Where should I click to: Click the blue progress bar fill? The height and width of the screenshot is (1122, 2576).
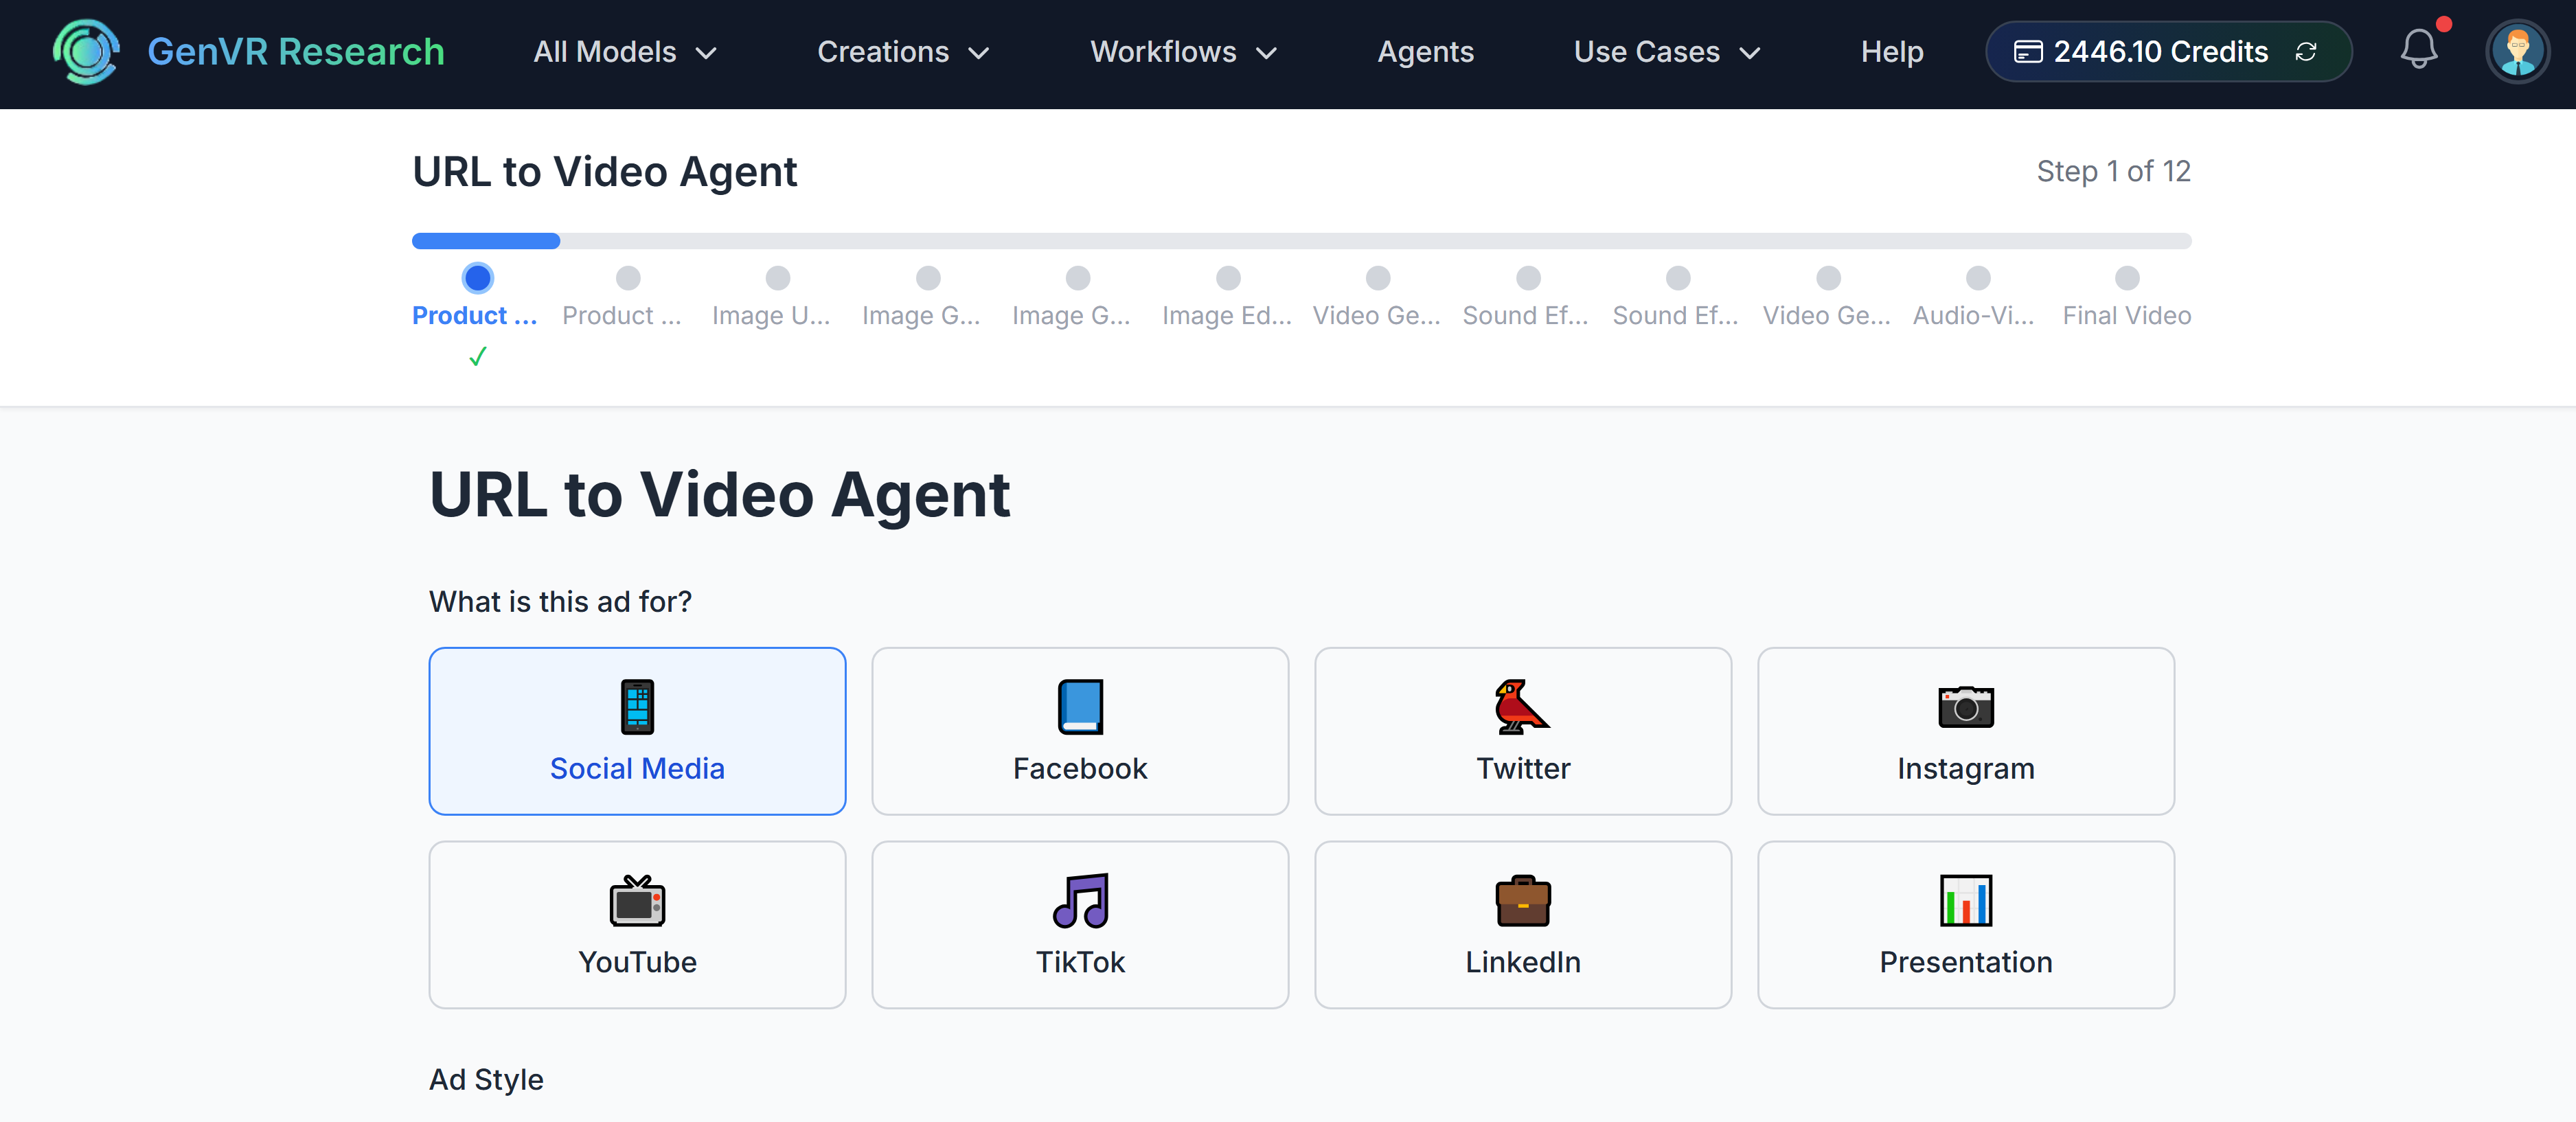point(485,241)
